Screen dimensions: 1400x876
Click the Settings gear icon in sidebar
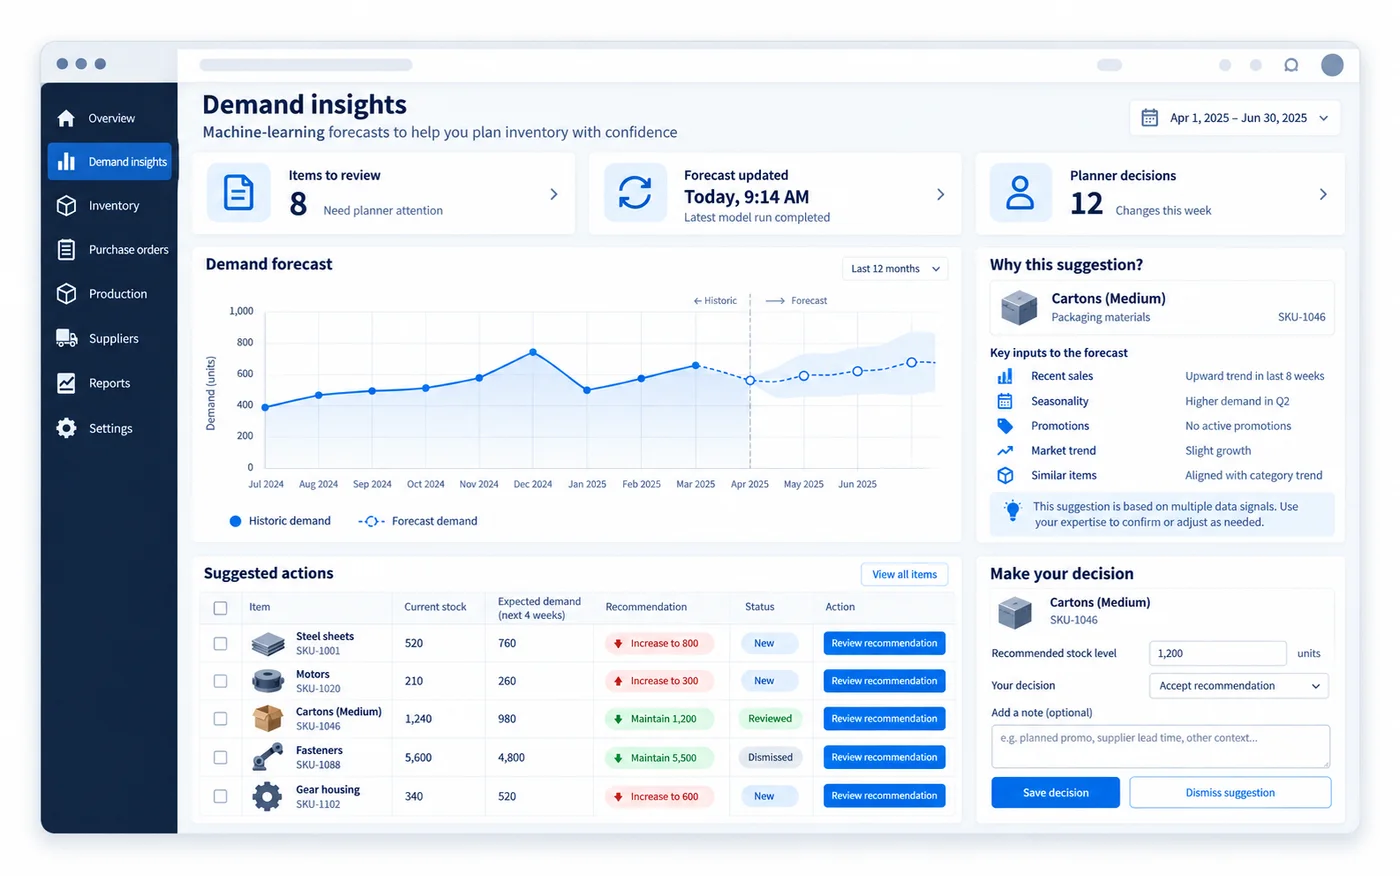pyautogui.click(x=66, y=428)
